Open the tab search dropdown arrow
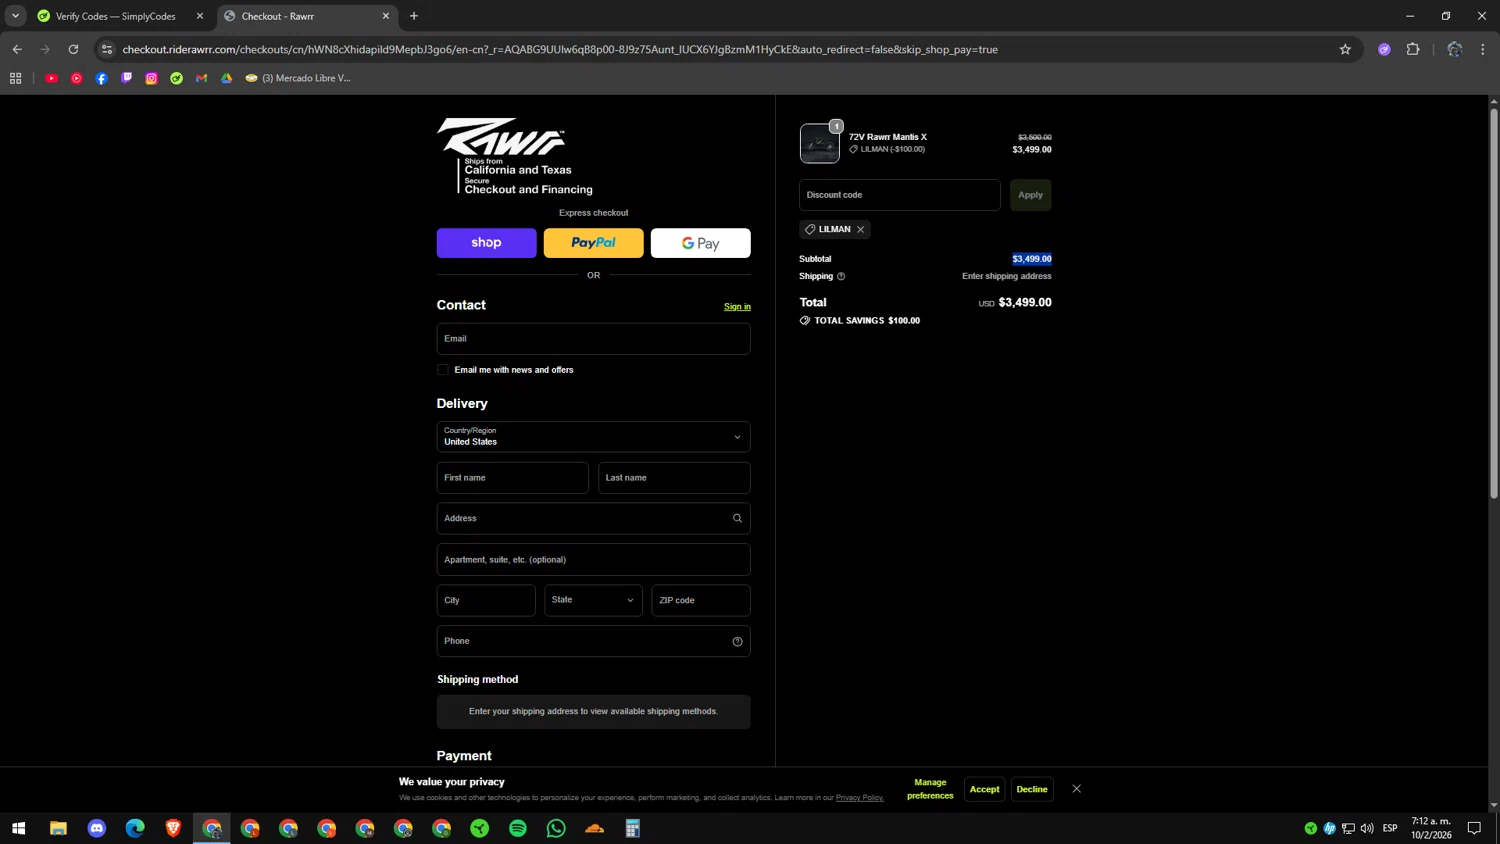Image resolution: width=1500 pixels, height=844 pixels. 15,16
